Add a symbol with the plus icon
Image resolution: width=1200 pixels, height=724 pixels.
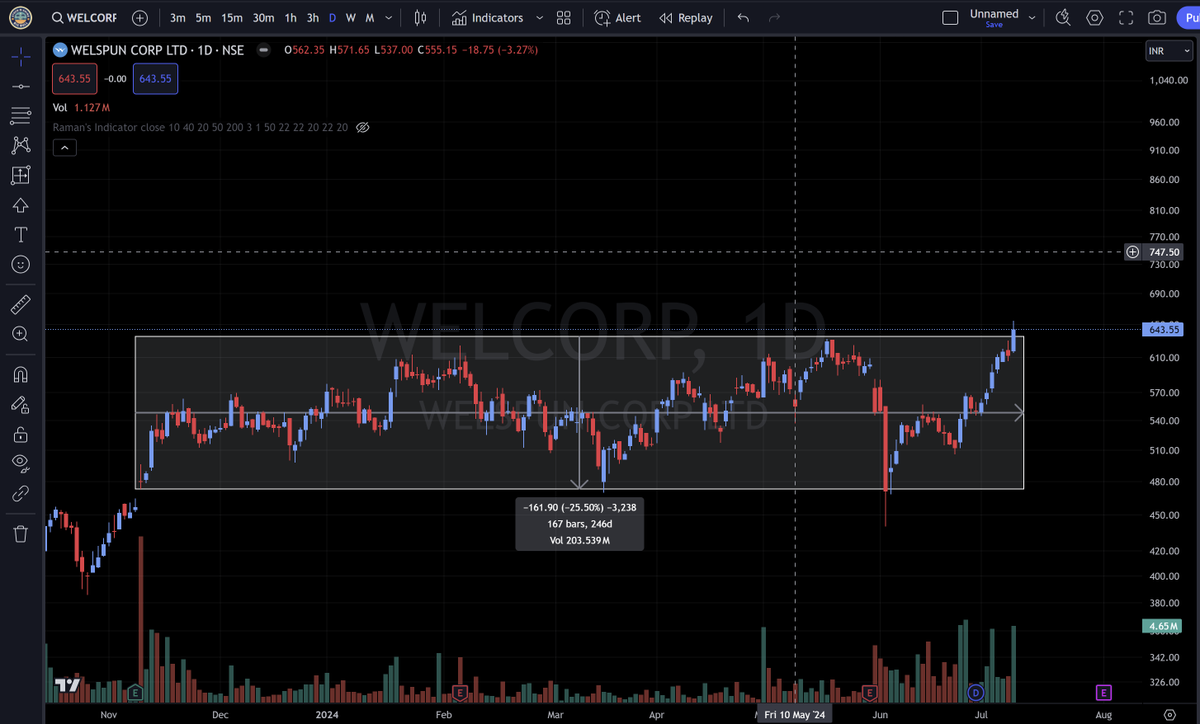[140, 18]
